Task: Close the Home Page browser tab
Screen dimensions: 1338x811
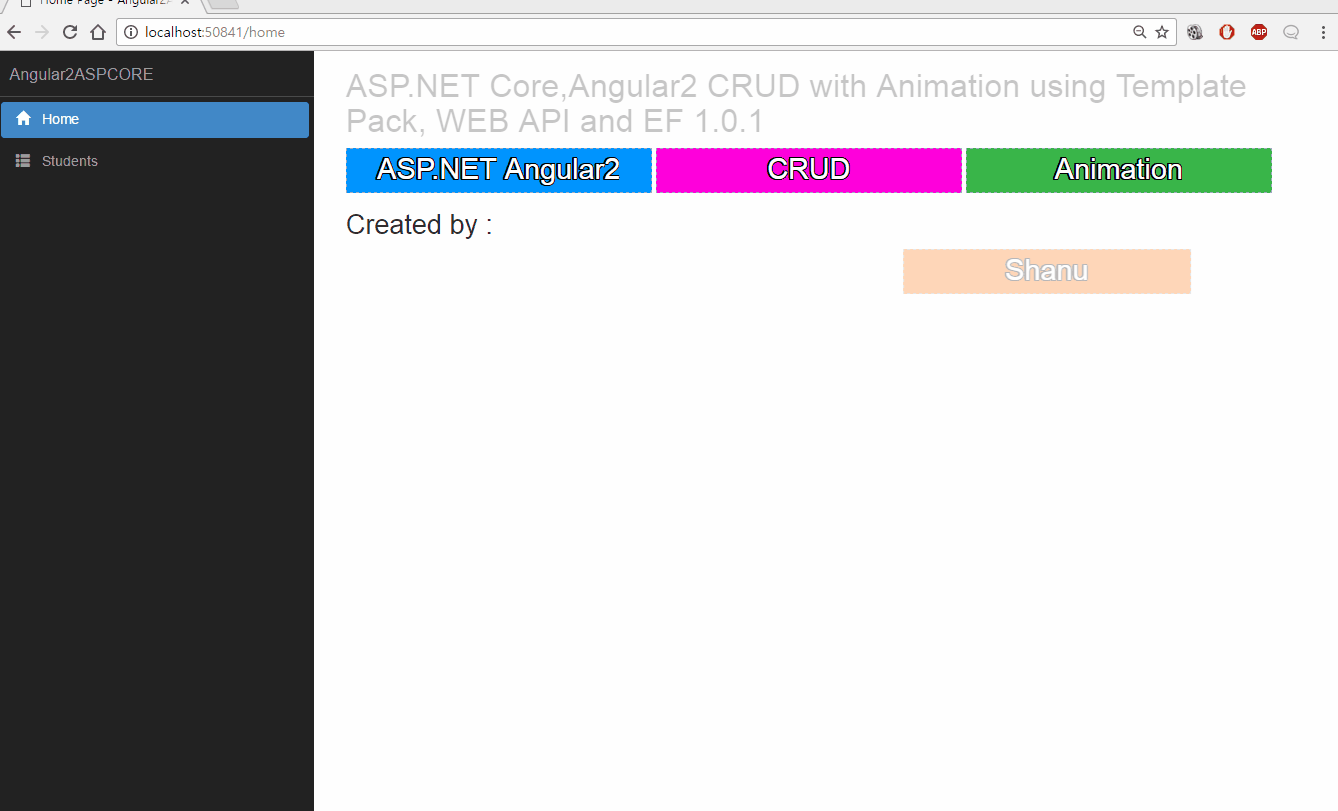Action: coord(185,3)
